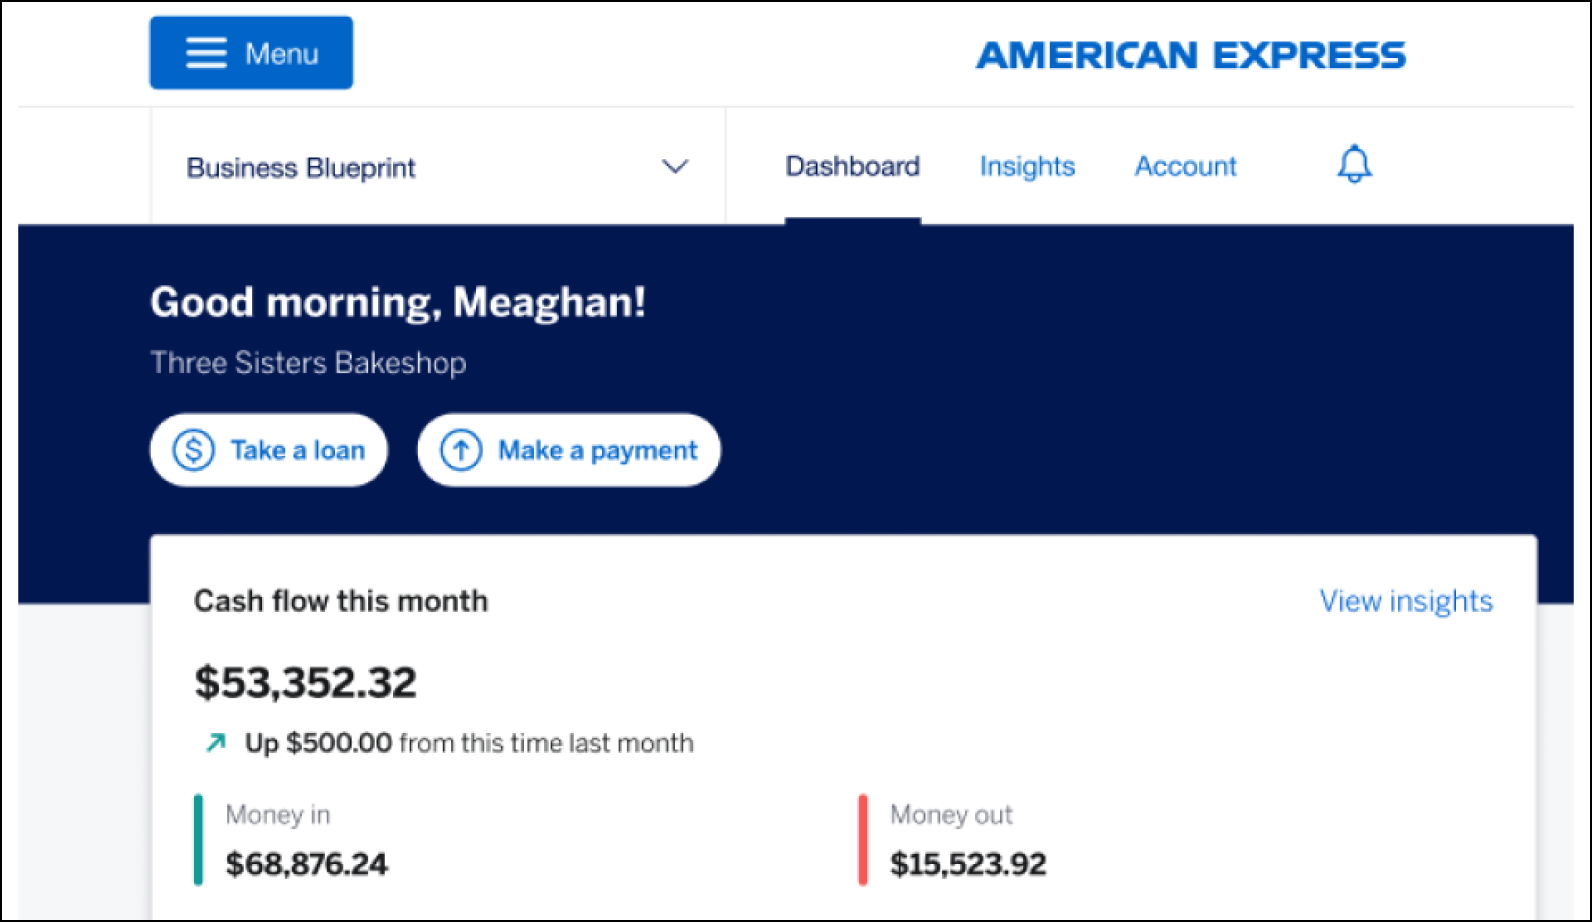Click the dollar sign icon in Take a loan
The height and width of the screenshot is (922, 1592).
(194, 450)
